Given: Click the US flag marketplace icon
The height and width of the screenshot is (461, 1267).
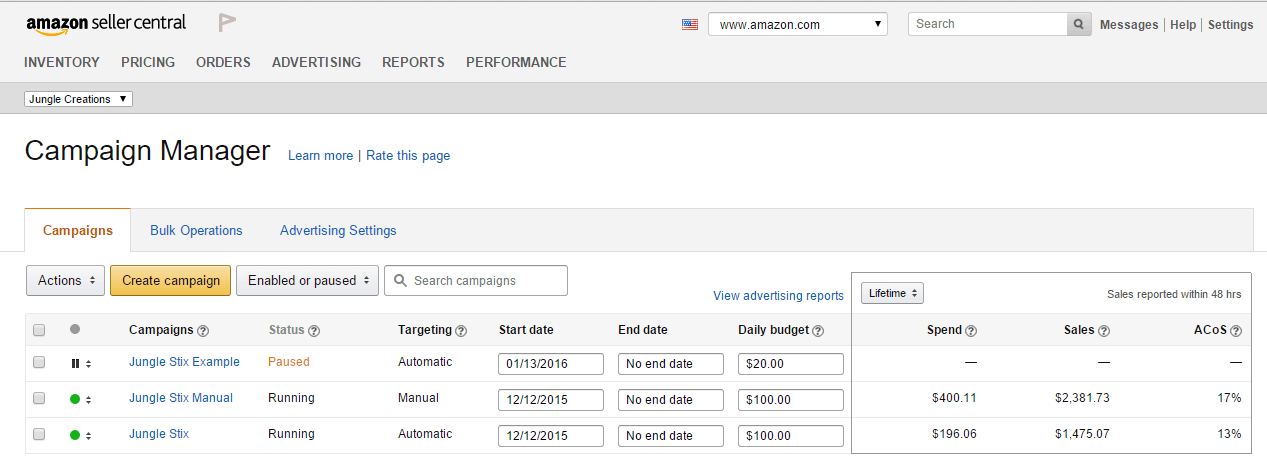Looking at the screenshot, I should pos(690,24).
